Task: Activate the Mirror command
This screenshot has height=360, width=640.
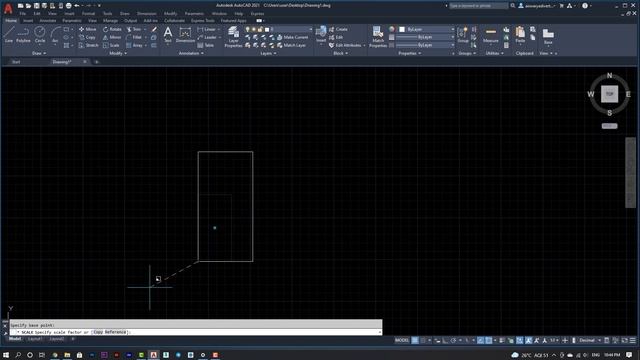Action: click(x=112, y=37)
